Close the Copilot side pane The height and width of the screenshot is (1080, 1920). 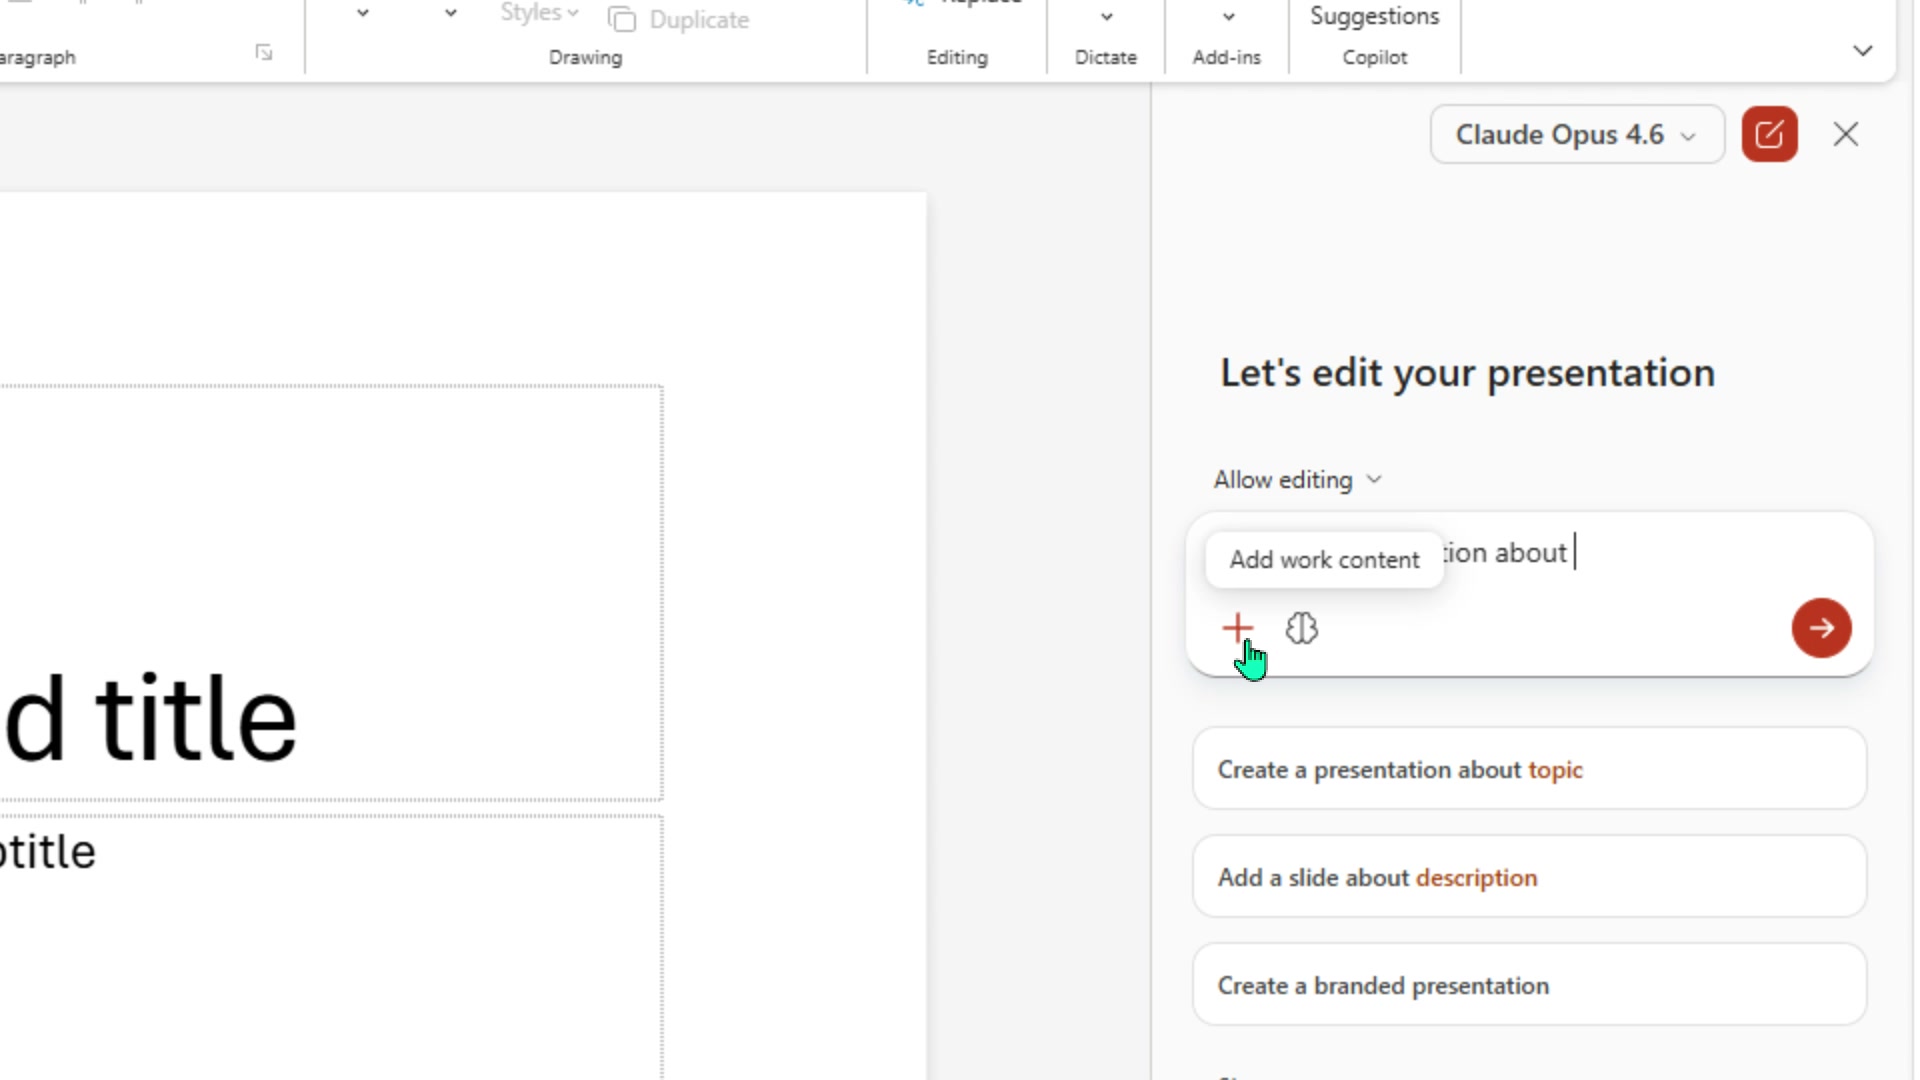(1846, 134)
